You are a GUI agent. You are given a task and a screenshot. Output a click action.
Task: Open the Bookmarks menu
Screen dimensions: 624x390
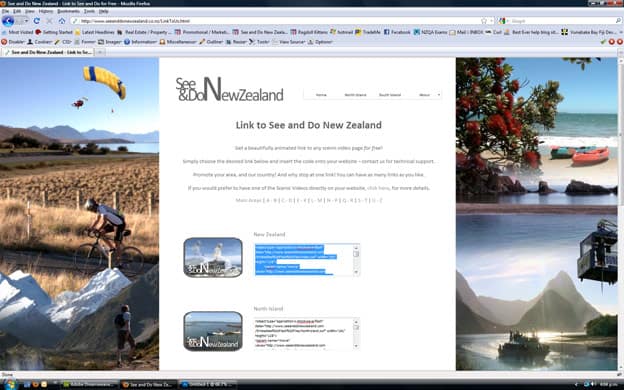[68, 12]
